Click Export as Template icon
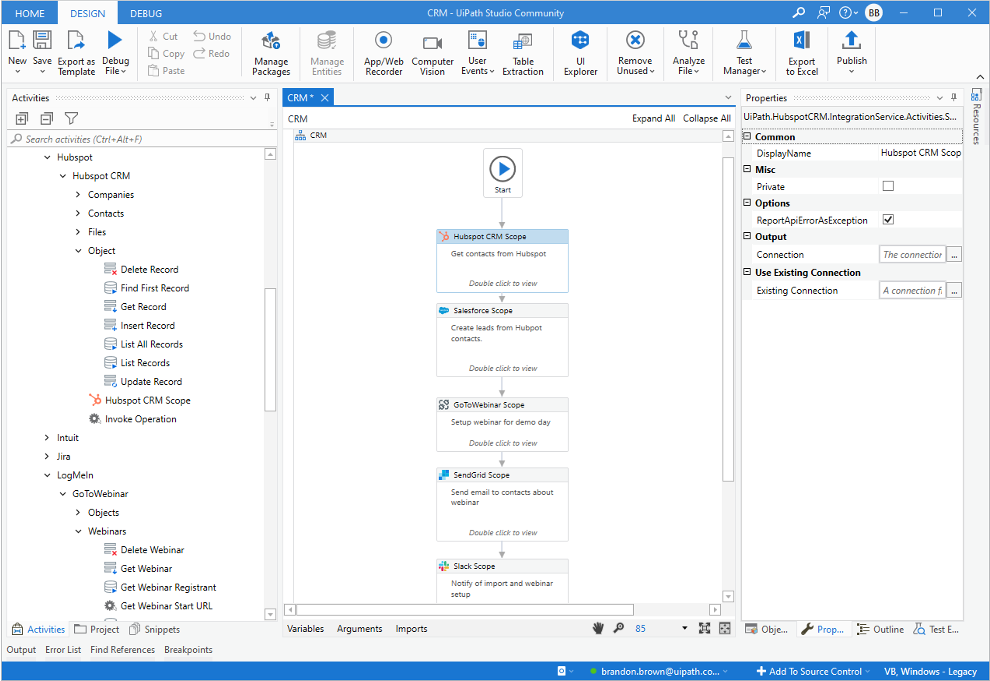 click(x=76, y=40)
